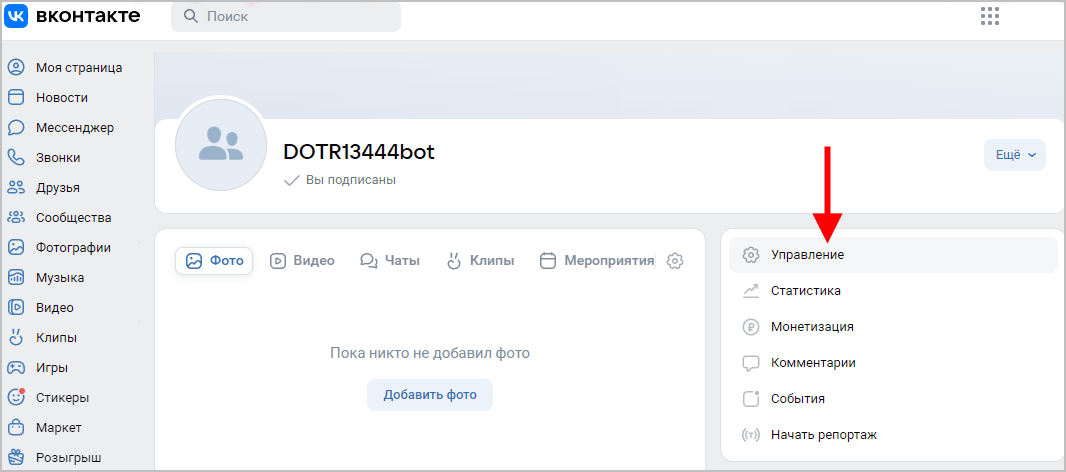The width and height of the screenshot is (1066, 472).
Task: Switch to the Чаты tab
Action: click(x=390, y=260)
